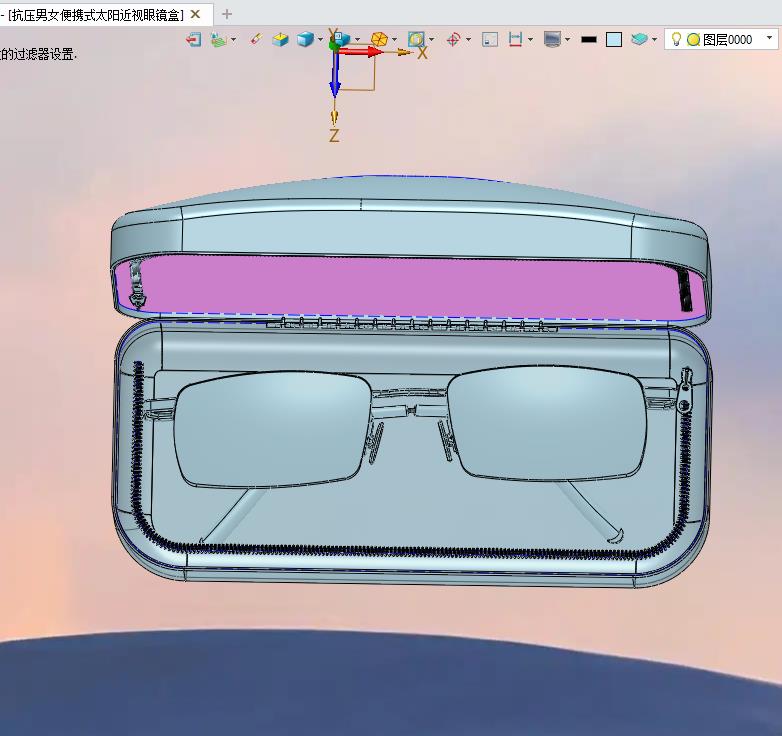This screenshot has height=736, width=782.
Task: Open the zoom window dropdown arrow
Action: coord(431,39)
